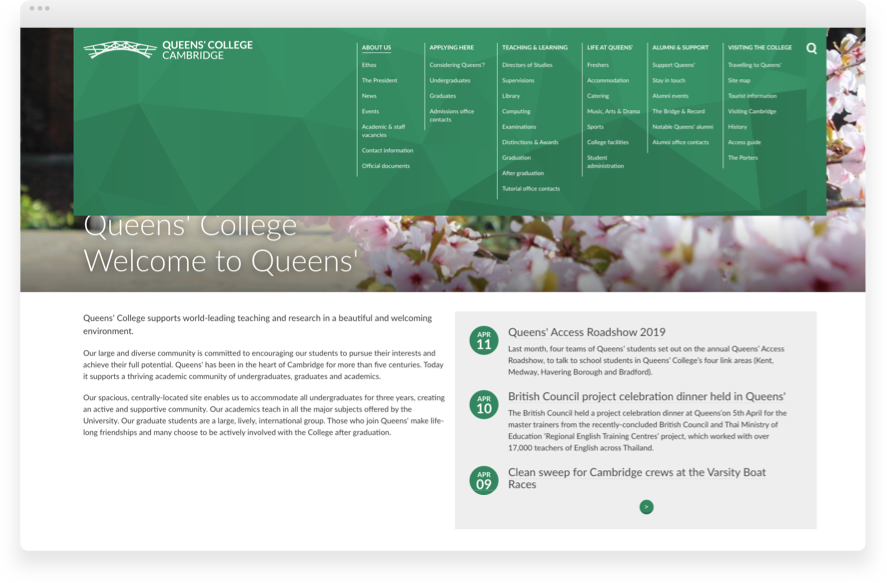Open Tutorial office contacts link
The image size is (887, 583).
pos(531,189)
